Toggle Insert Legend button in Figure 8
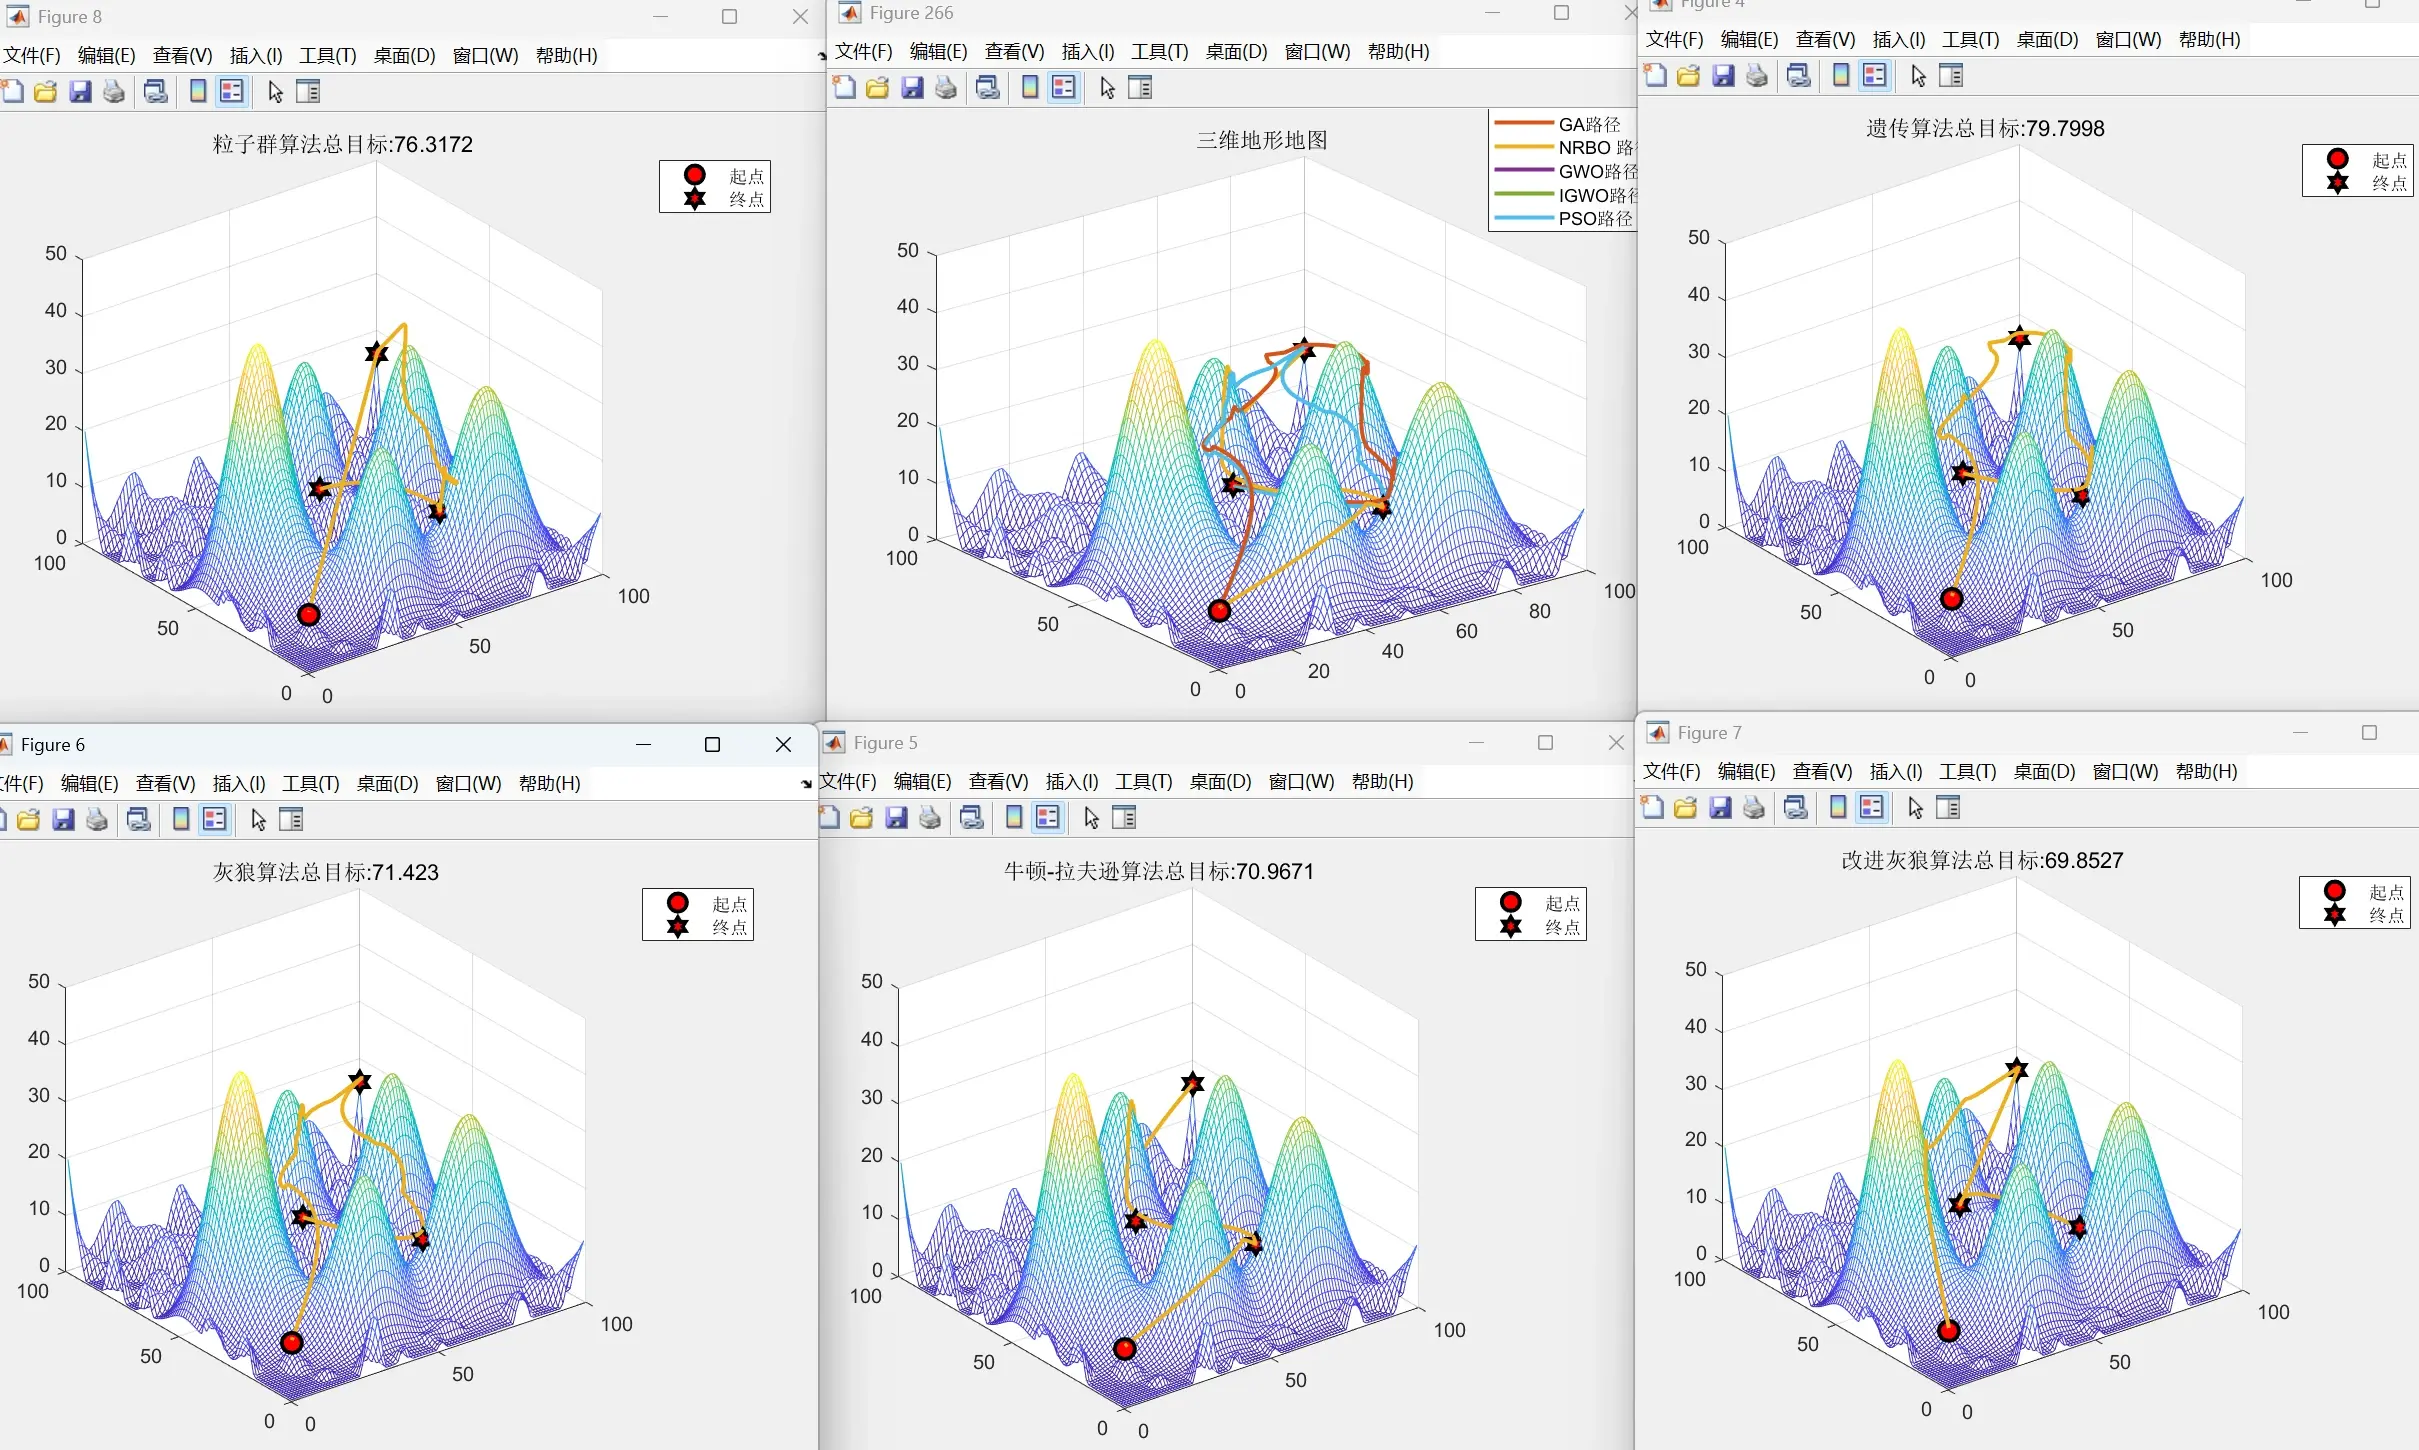The width and height of the screenshot is (2419, 1450). click(232, 92)
